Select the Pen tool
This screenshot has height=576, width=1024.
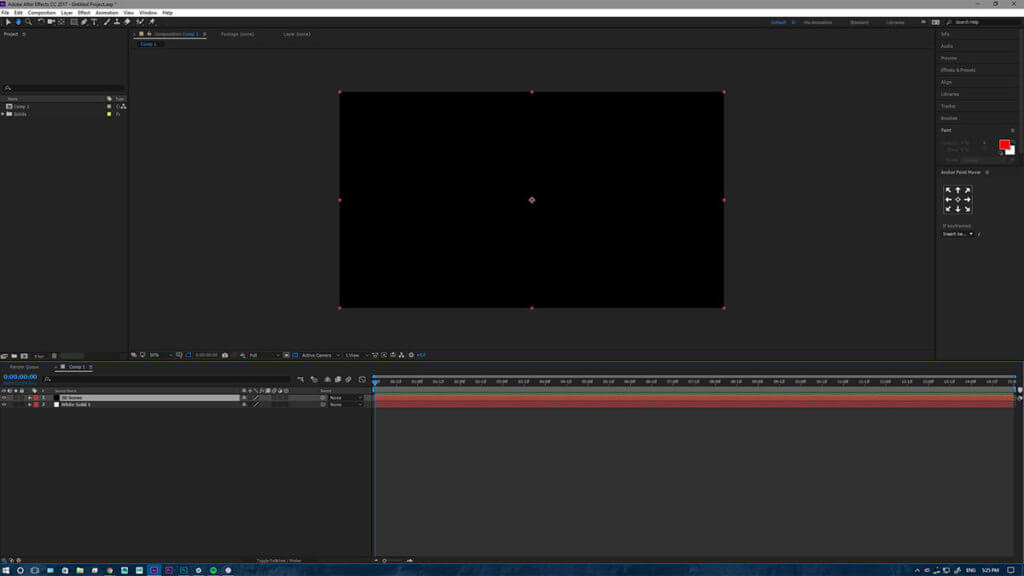click(x=84, y=22)
